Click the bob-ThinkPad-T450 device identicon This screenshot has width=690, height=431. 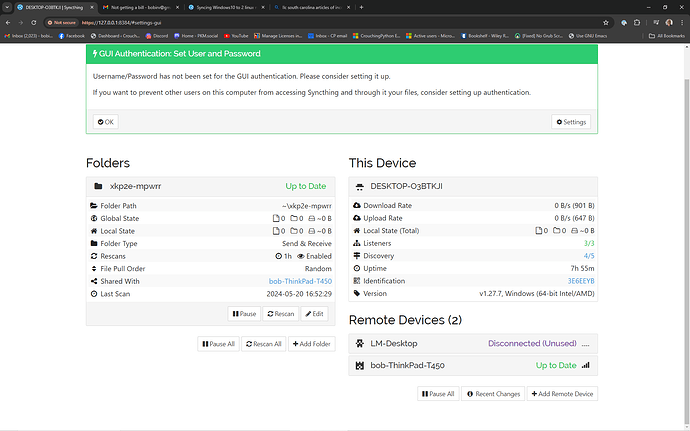(x=360, y=365)
